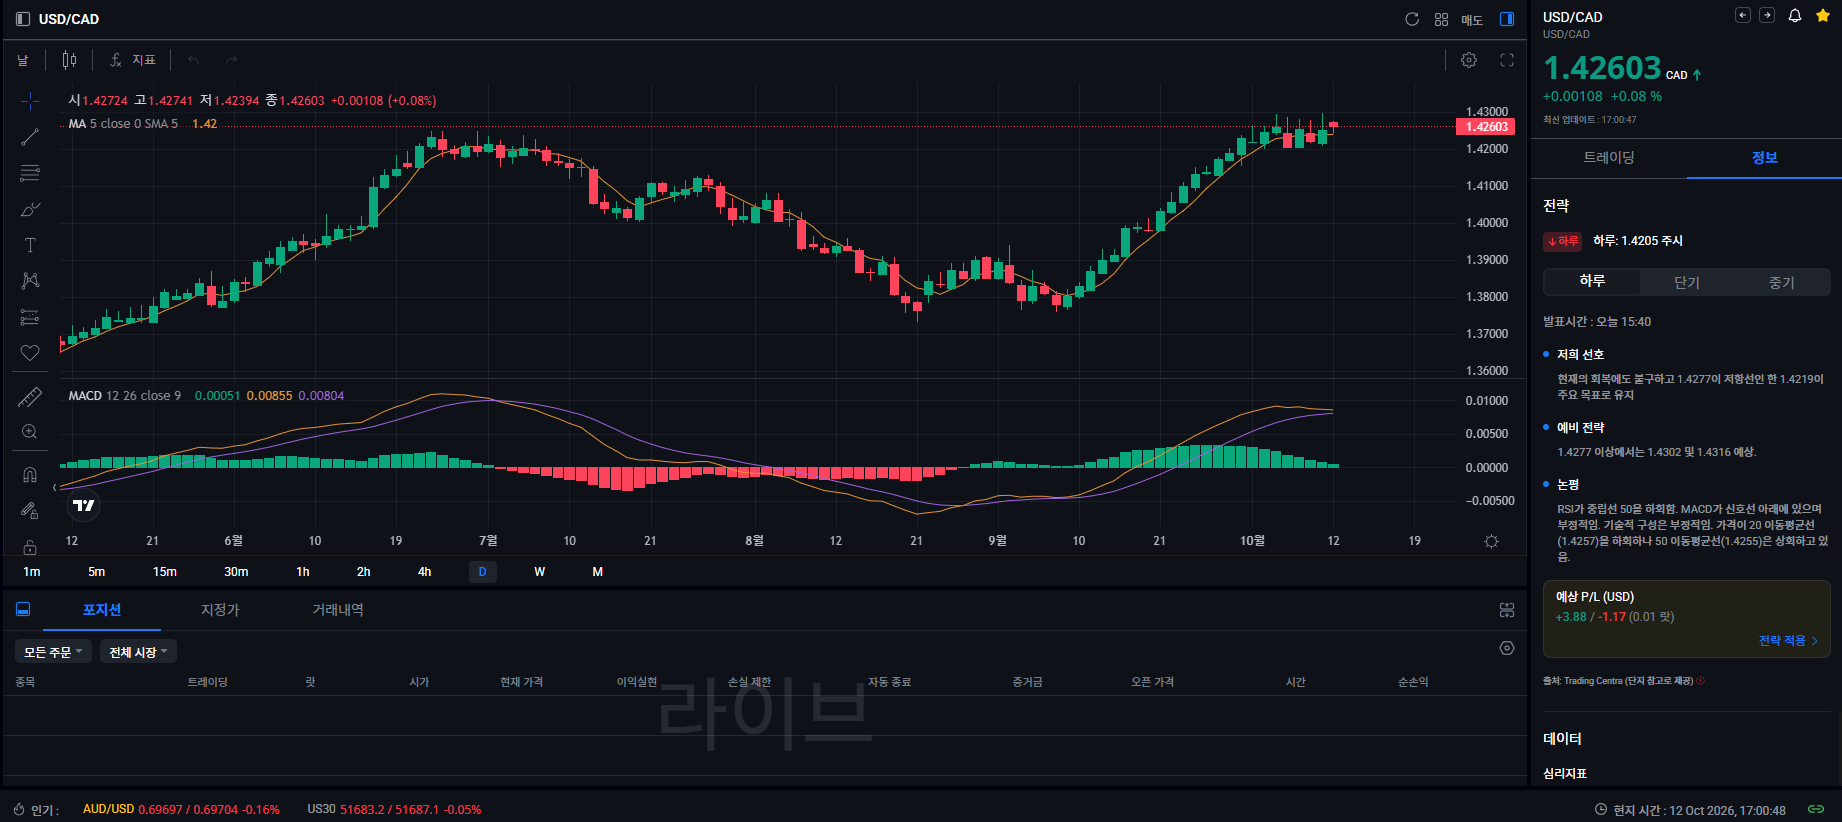Expand the 모든 주문 dropdown

[x=53, y=652]
